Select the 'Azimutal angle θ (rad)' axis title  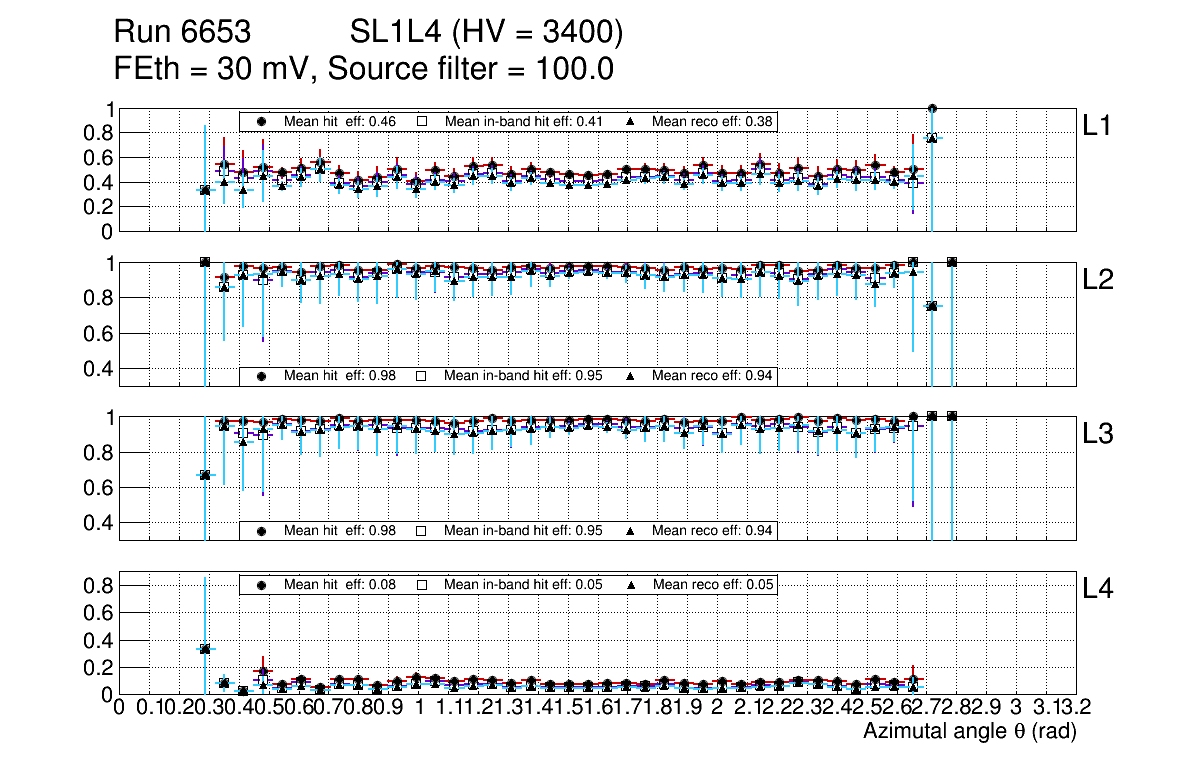[x=969, y=732]
